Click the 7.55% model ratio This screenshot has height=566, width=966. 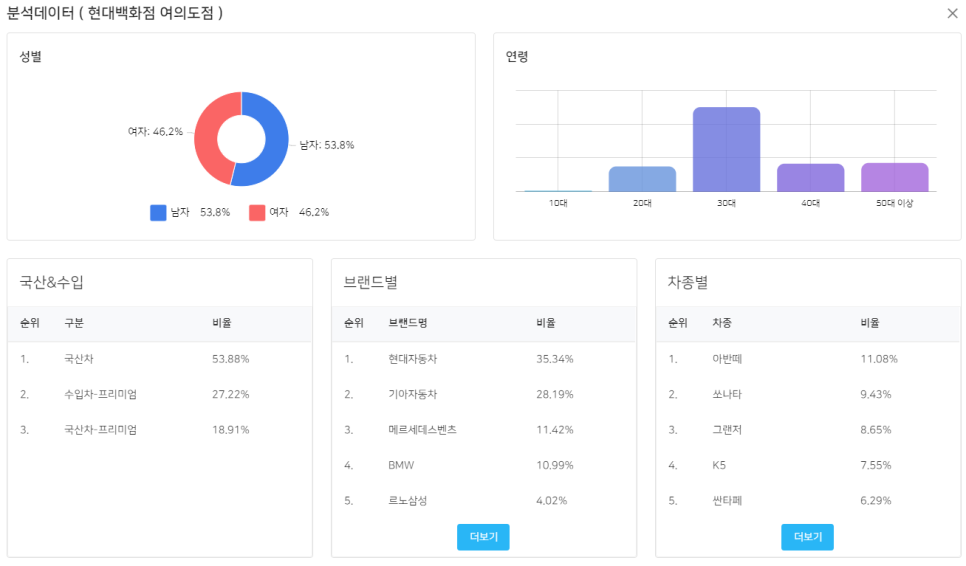tap(875, 466)
